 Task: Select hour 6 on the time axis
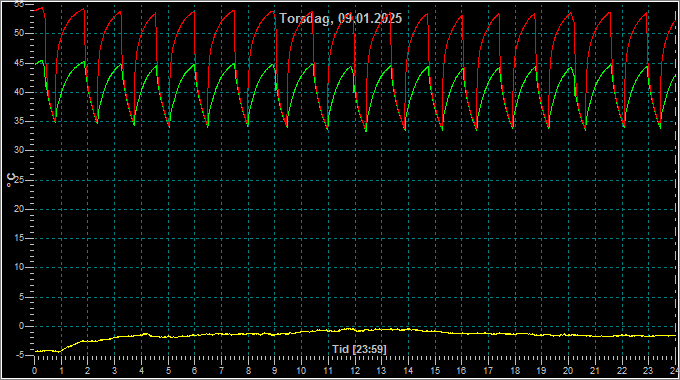point(194,371)
